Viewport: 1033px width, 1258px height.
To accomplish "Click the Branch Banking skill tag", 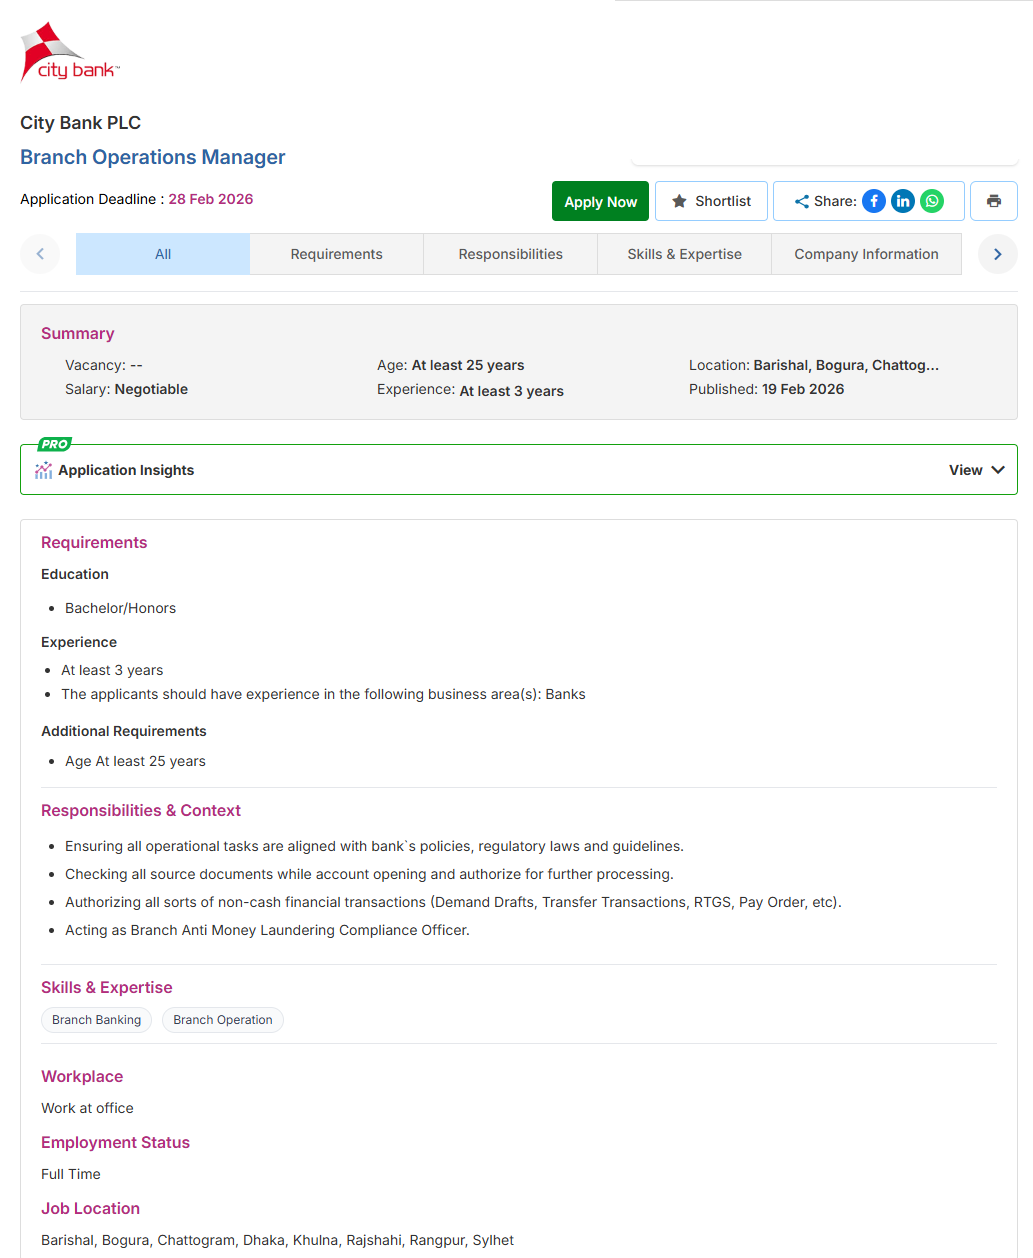I will [97, 1020].
